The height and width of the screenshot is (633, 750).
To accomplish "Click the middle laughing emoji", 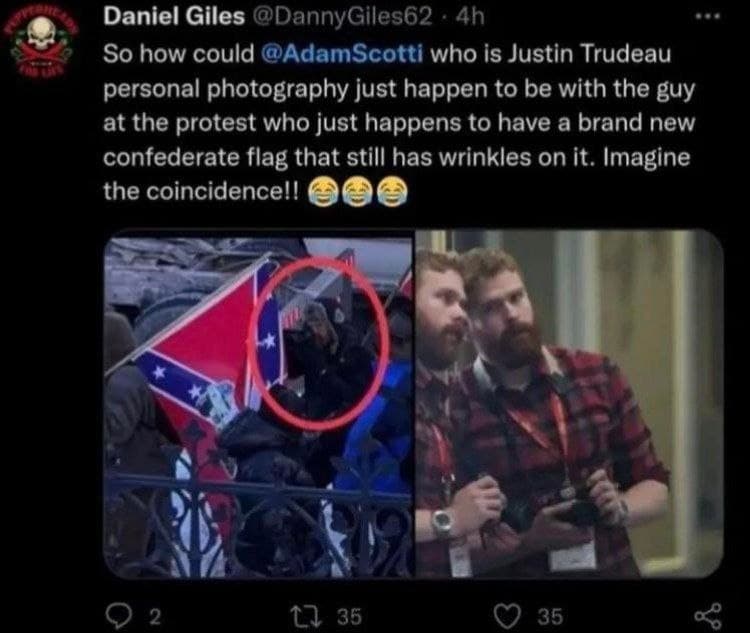I will [x=357, y=192].
